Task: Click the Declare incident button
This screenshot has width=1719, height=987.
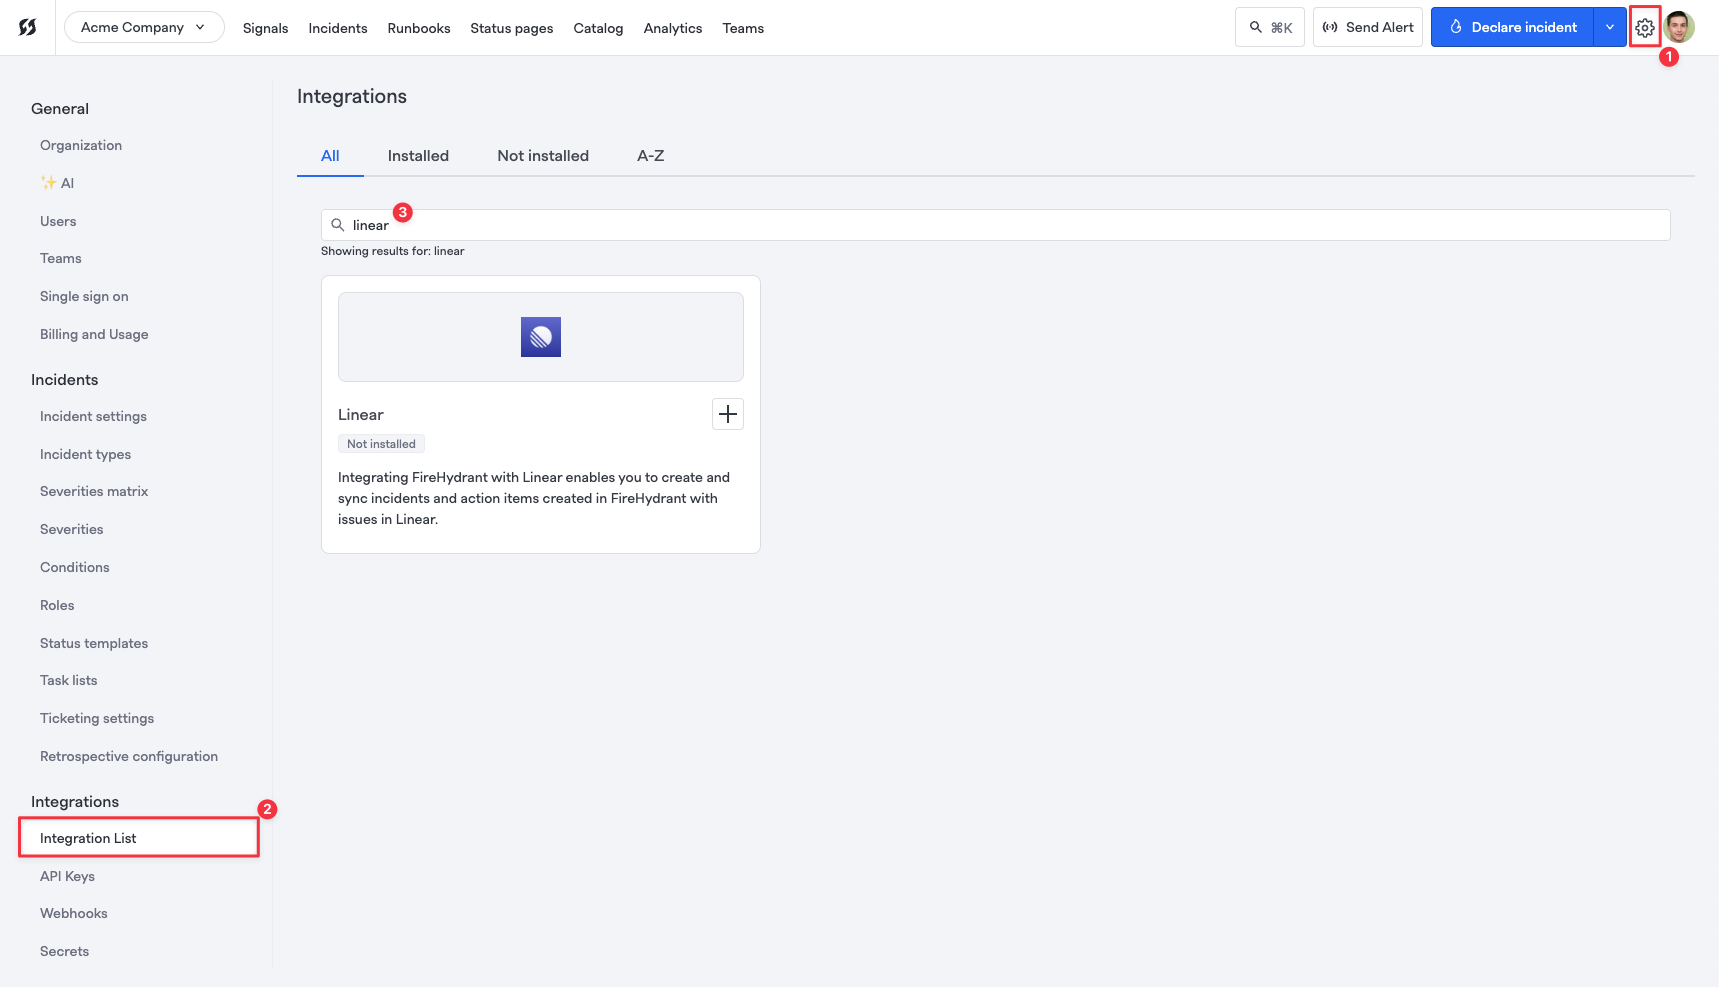Action: coord(1512,27)
